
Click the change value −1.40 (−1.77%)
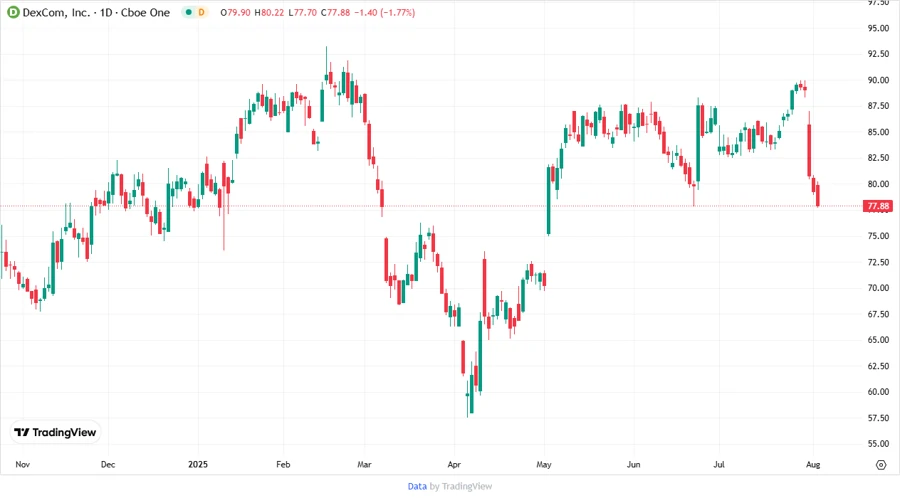tap(385, 13)
